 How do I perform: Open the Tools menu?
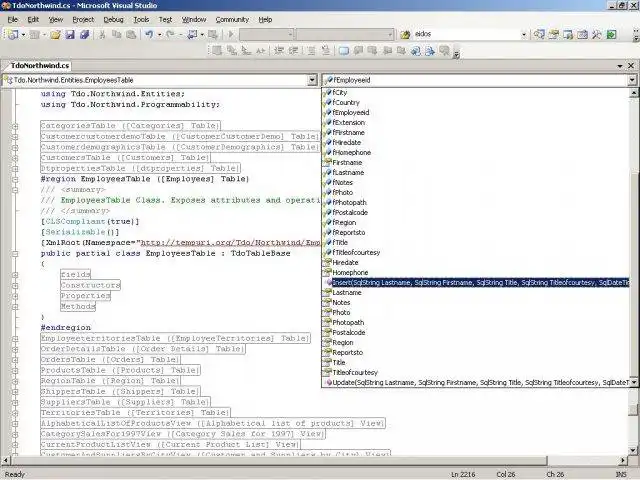click(x=141, y=20)
